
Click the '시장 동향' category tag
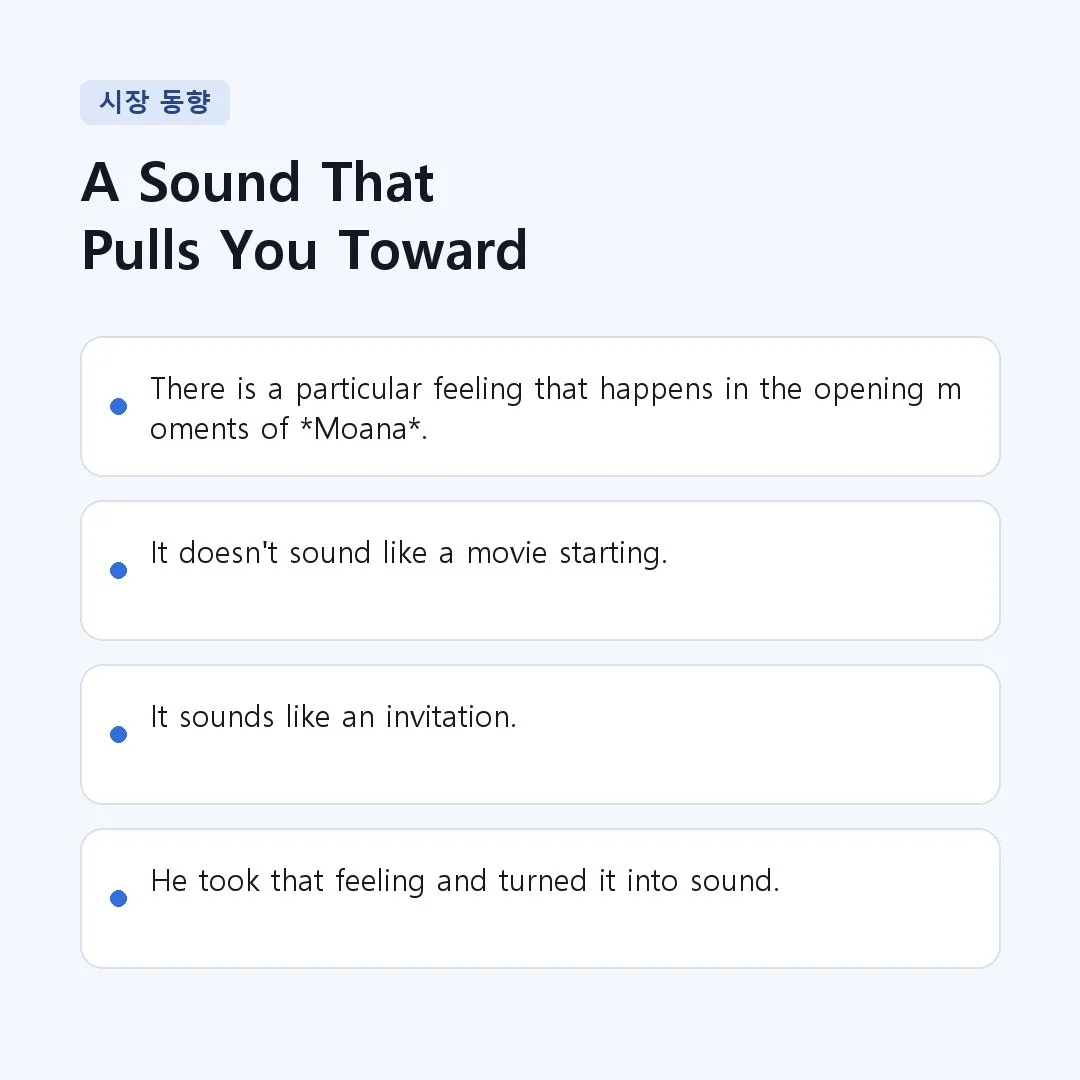[155, 102]
